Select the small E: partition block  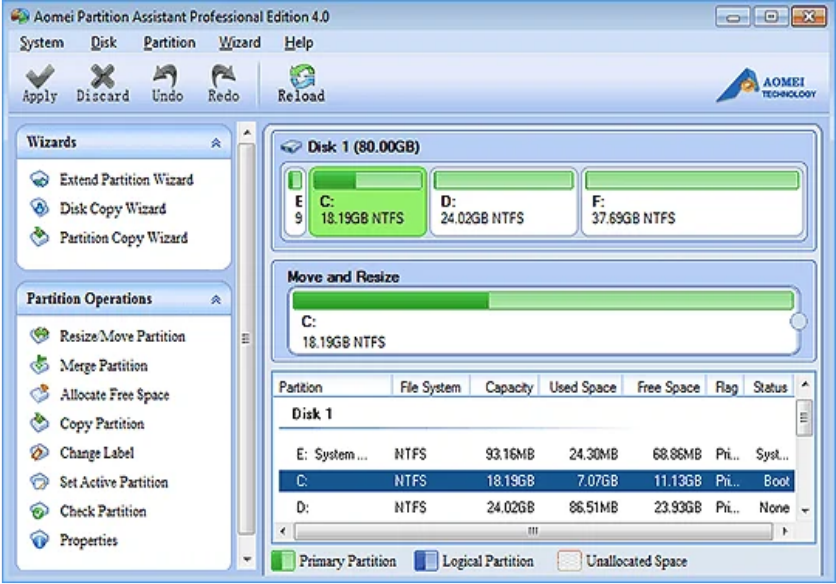295,202
